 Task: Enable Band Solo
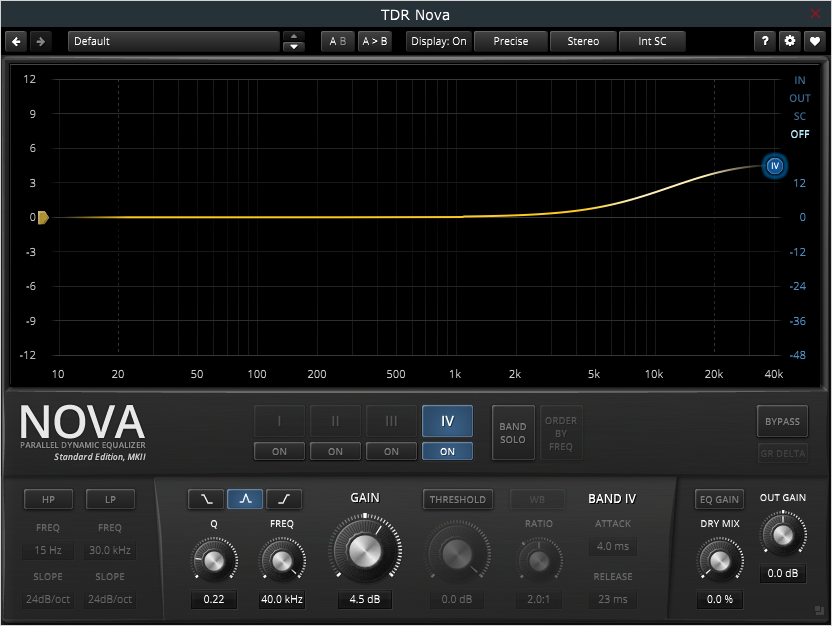tap(513, 433)
